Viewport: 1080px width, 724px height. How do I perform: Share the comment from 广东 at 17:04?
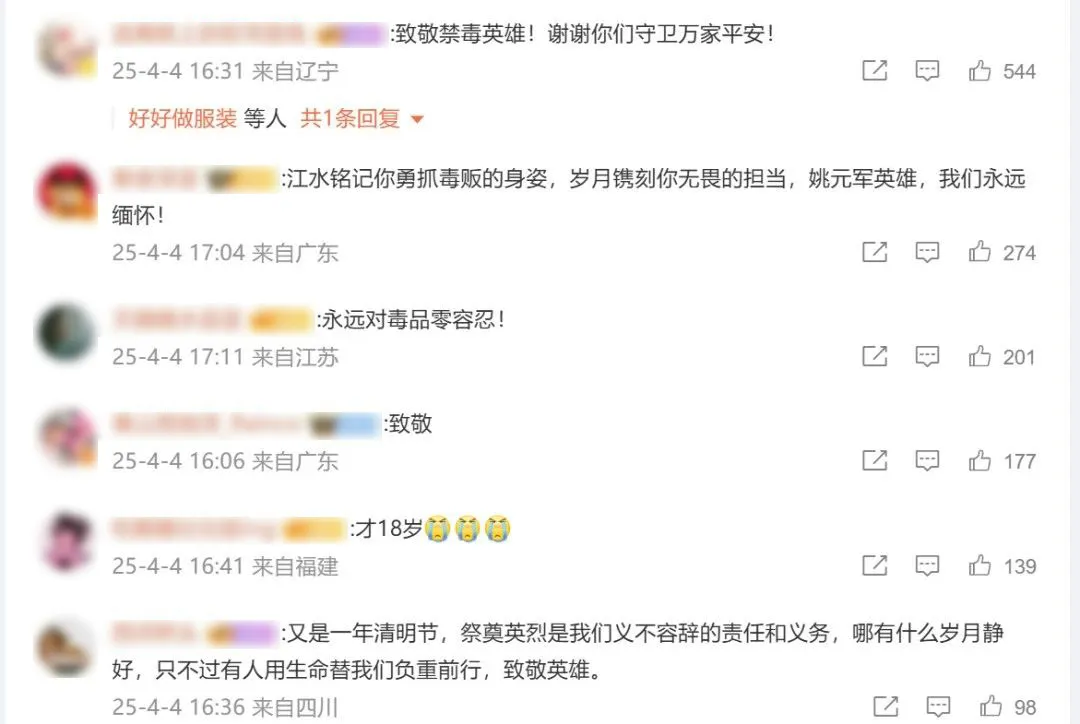click(875, 252)
